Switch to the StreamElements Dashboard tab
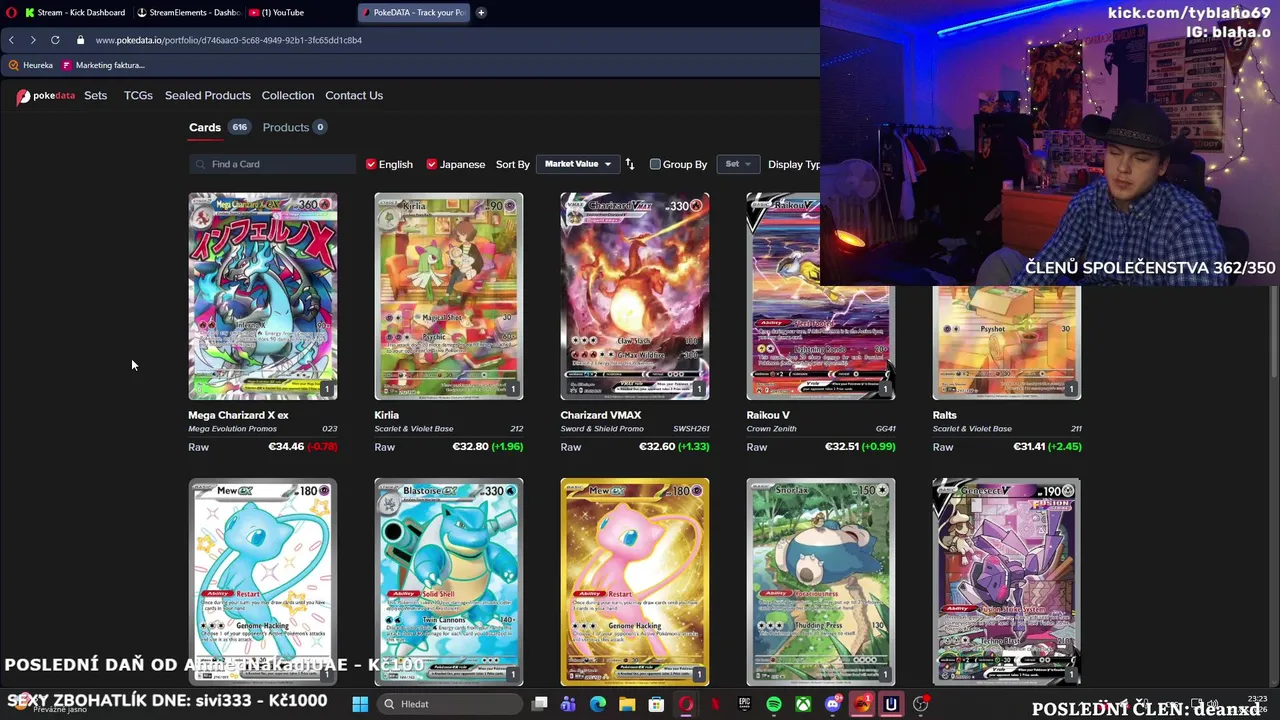 (x=188, y=12)
